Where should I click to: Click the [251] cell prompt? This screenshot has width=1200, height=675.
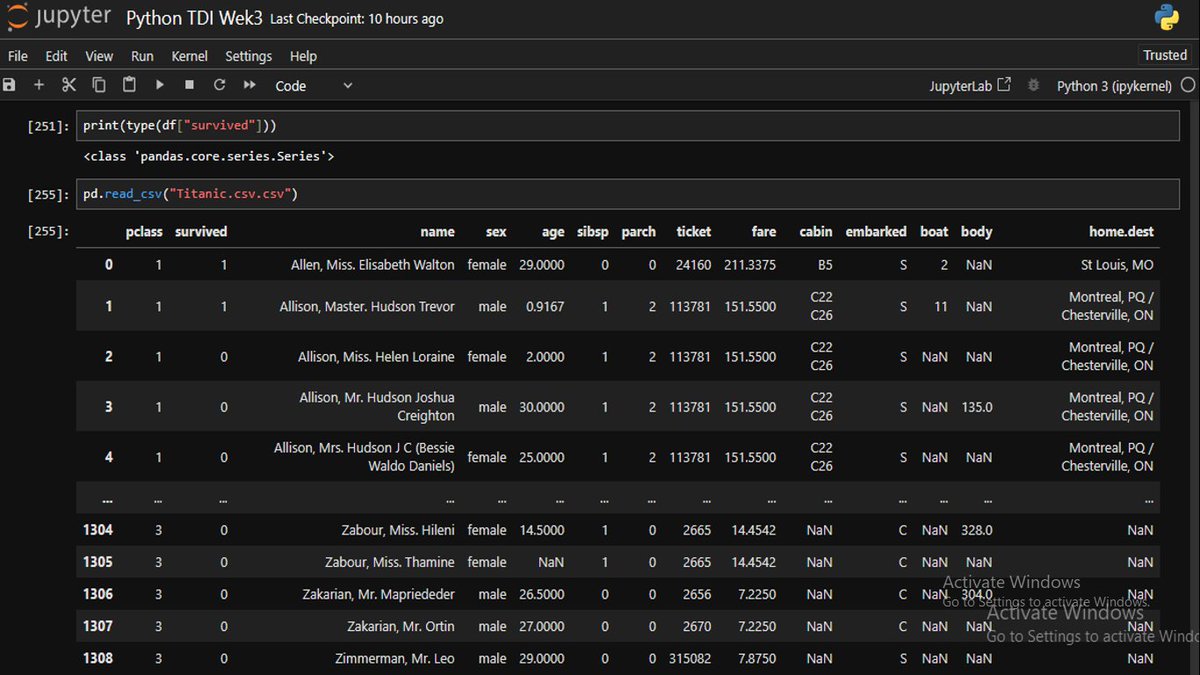(50, 126)
